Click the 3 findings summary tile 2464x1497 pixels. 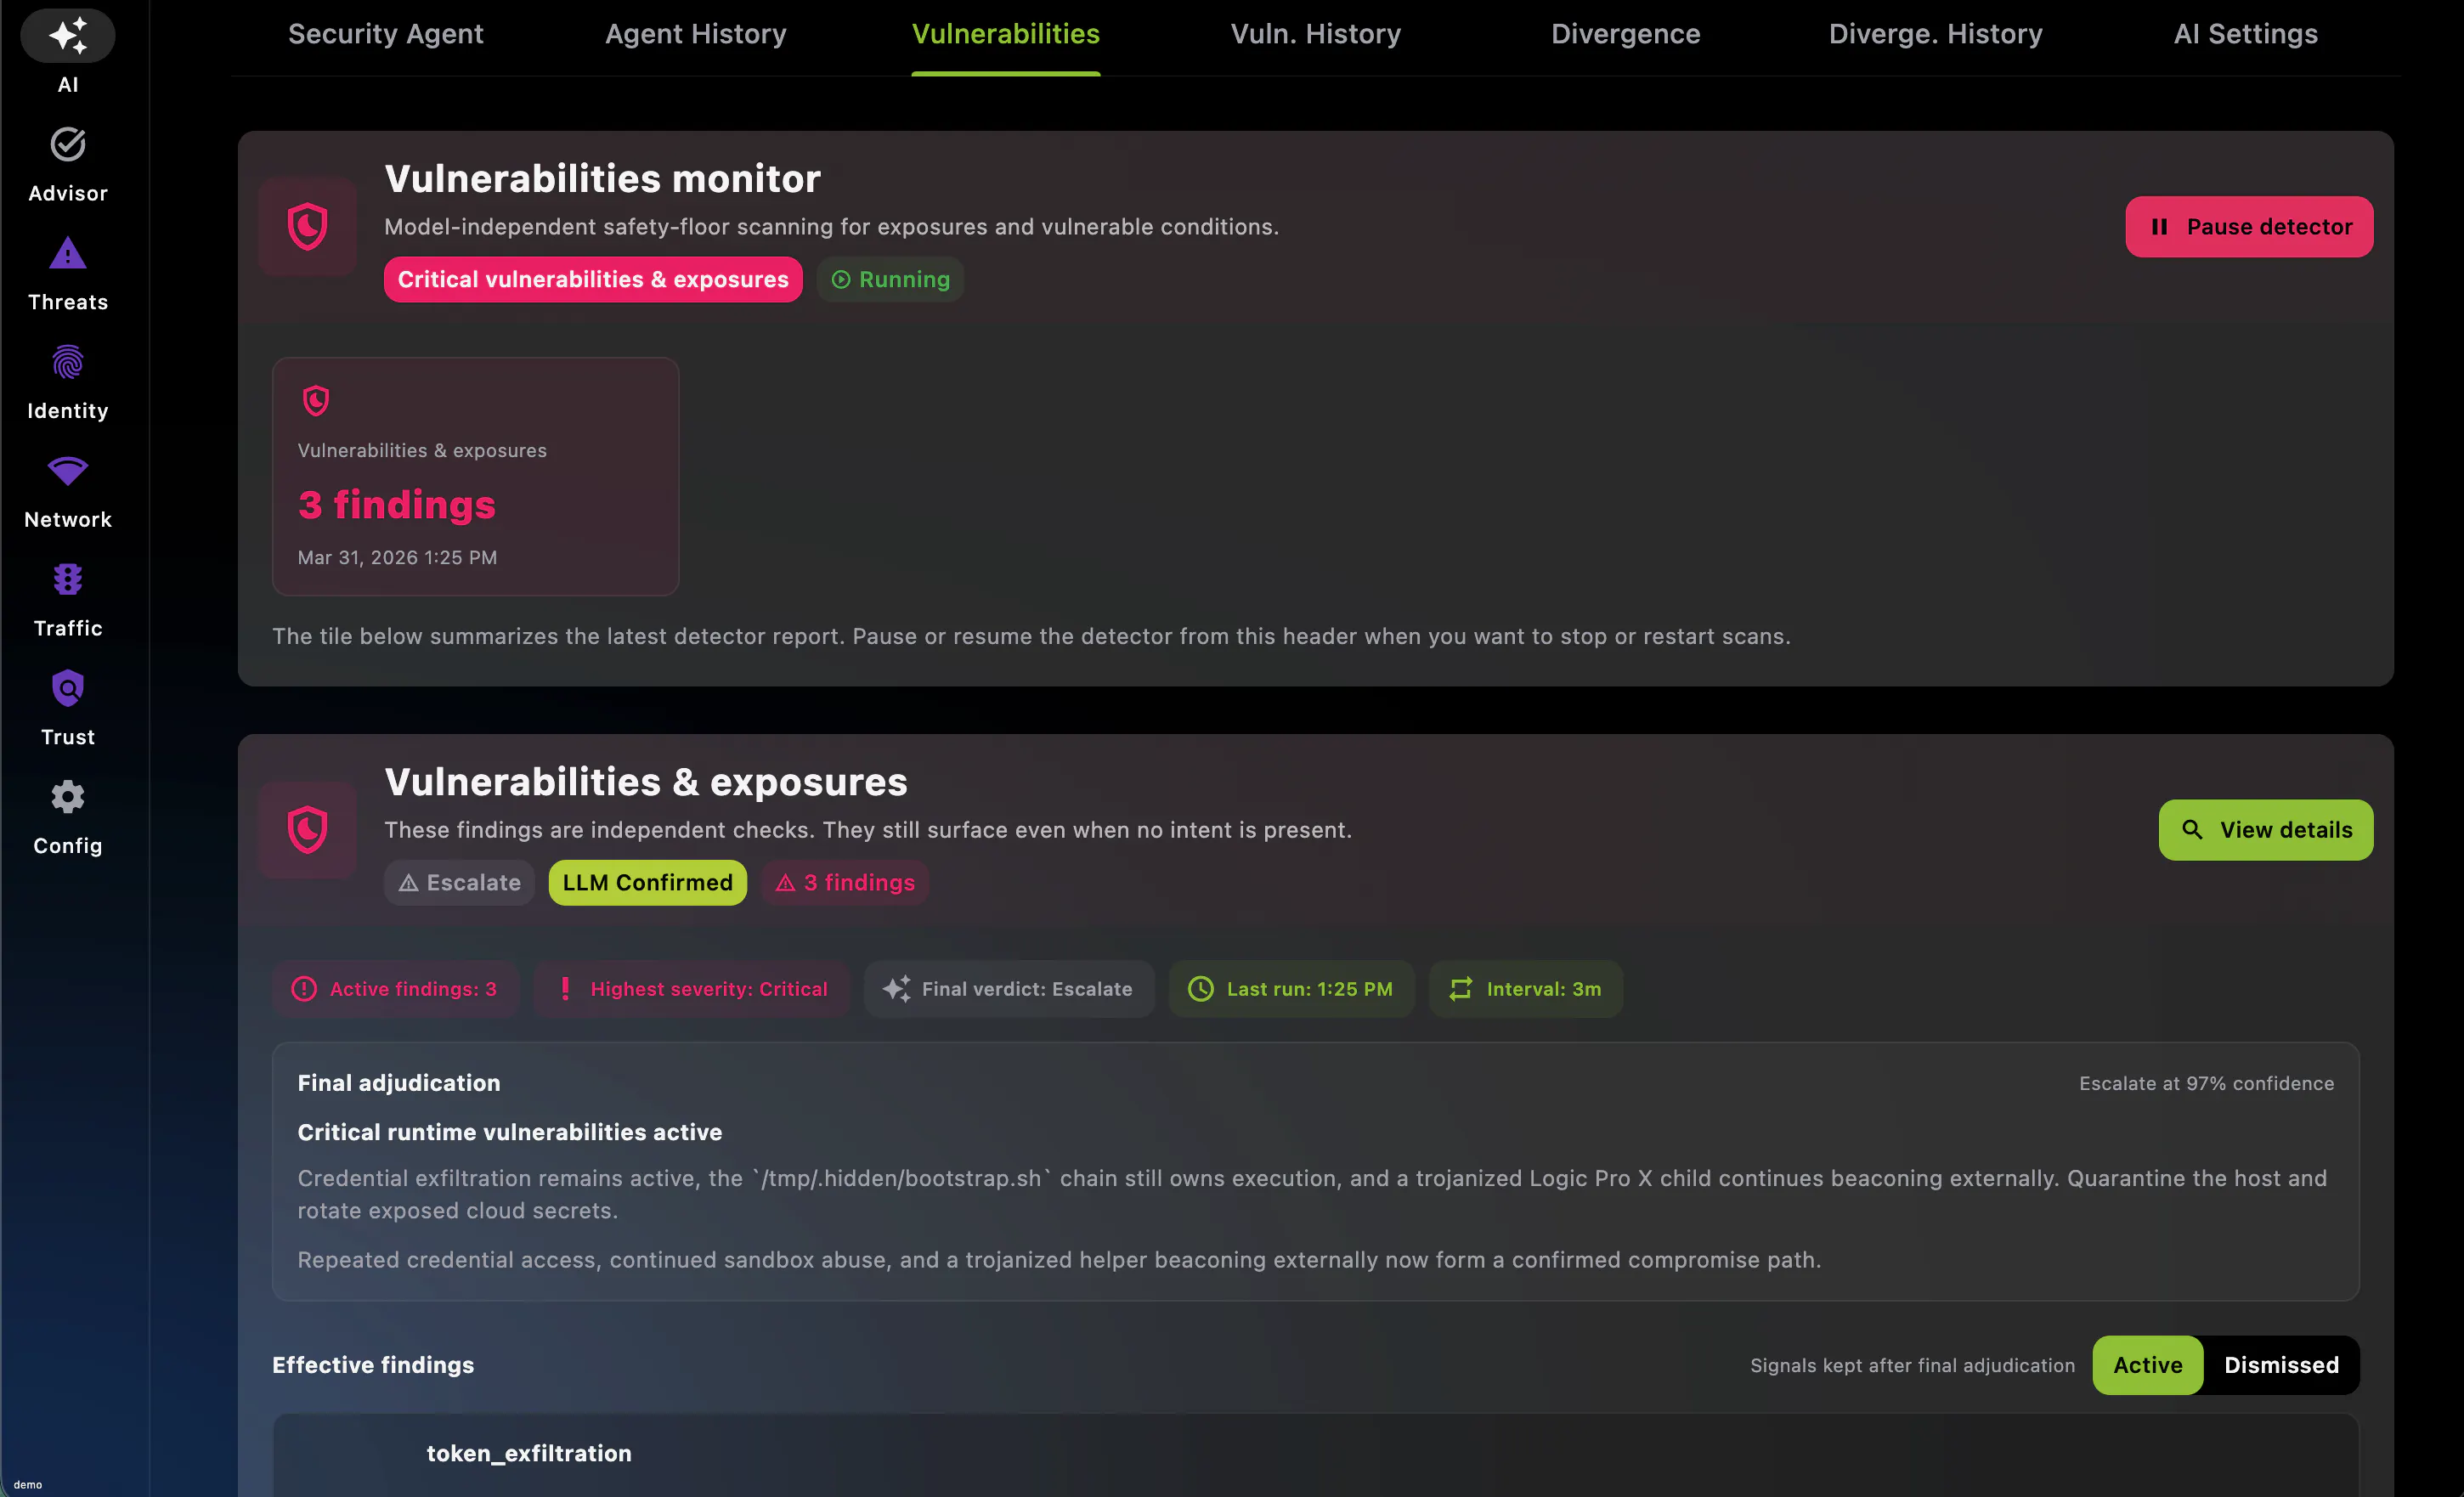pyautogui.click(x=476, y=477)
